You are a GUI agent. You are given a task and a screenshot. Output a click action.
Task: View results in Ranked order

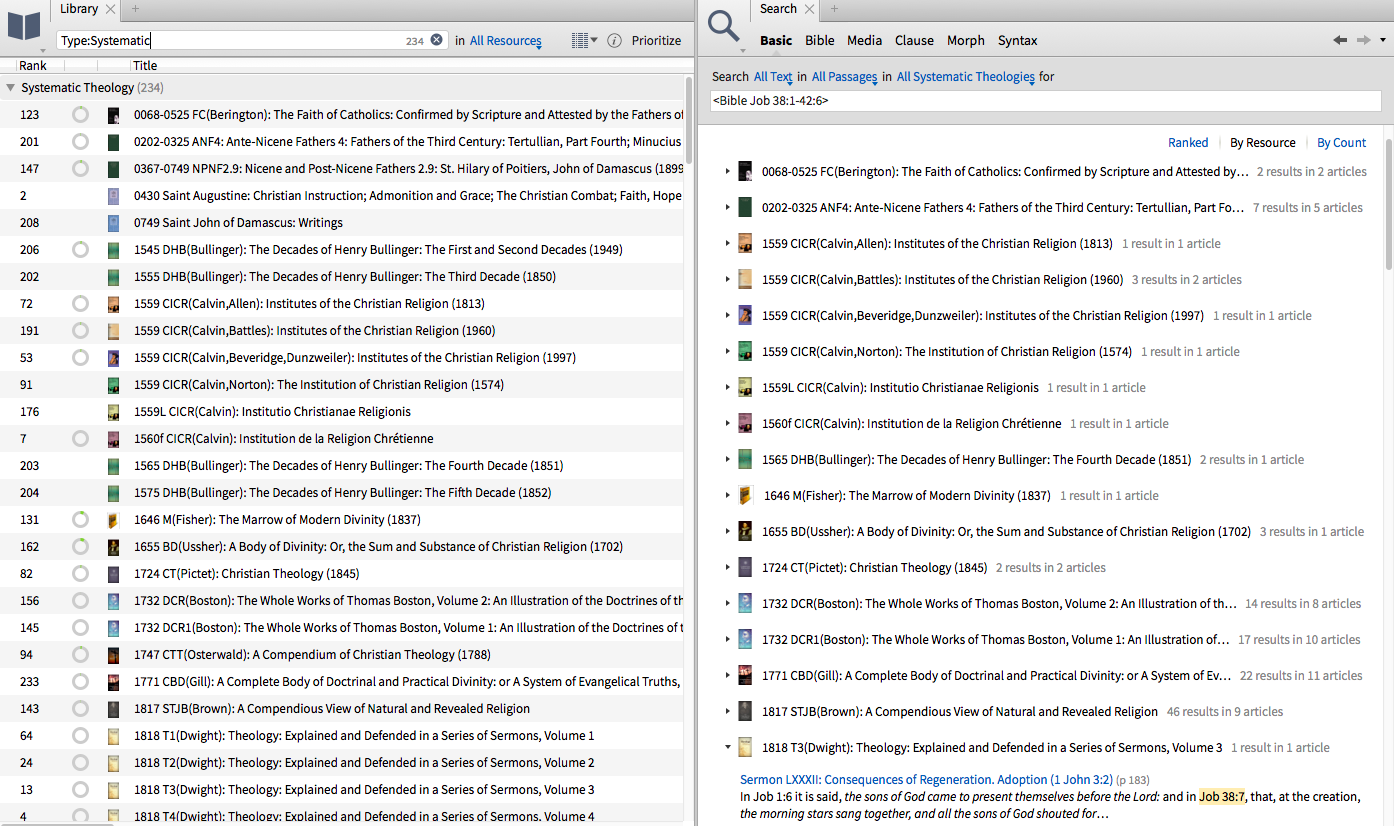pos(1188,143)
